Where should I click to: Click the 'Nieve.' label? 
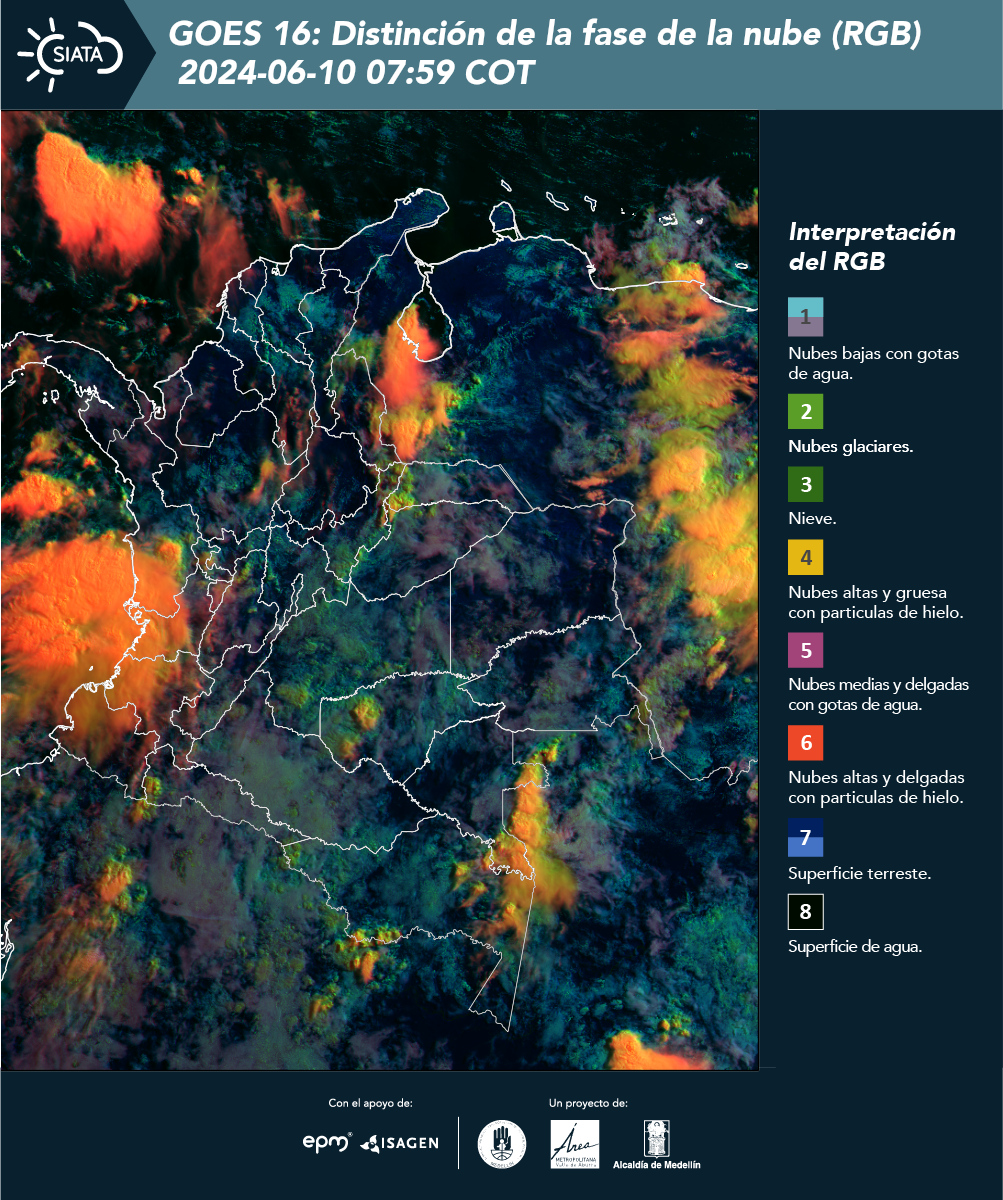812,519
